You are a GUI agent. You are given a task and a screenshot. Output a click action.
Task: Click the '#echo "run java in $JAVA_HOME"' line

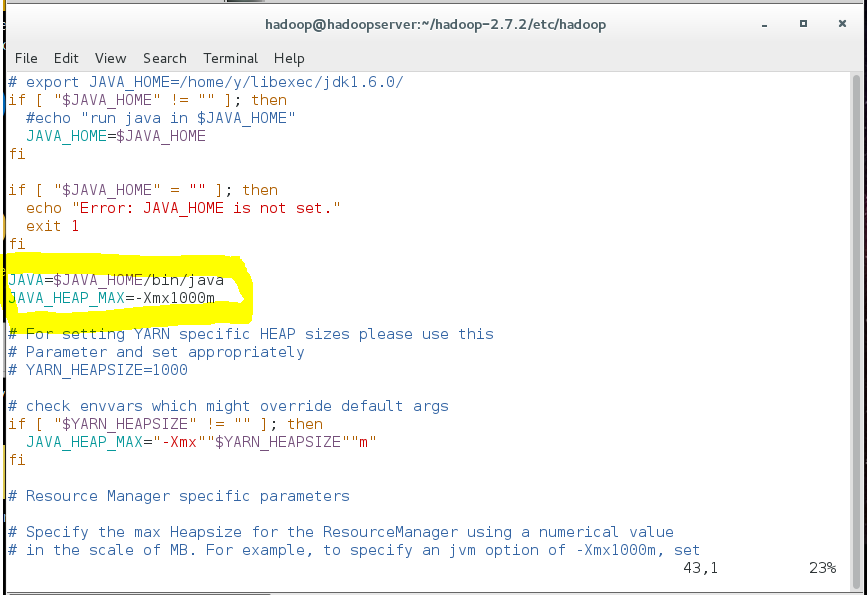point(160,118)
